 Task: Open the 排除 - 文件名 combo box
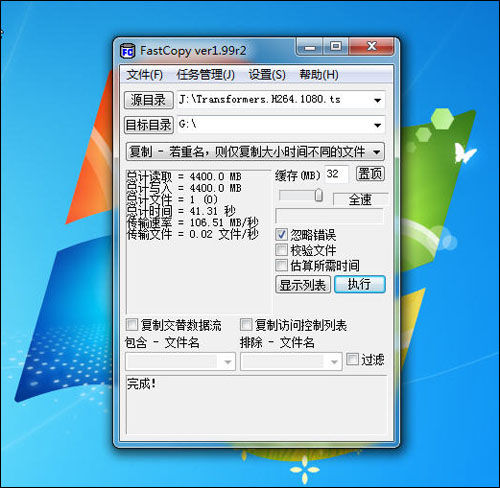coord(291,362)
